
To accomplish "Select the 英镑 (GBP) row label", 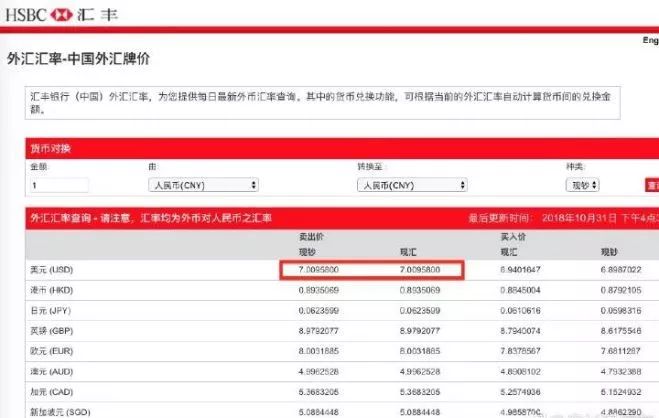I will coord(52,331).
